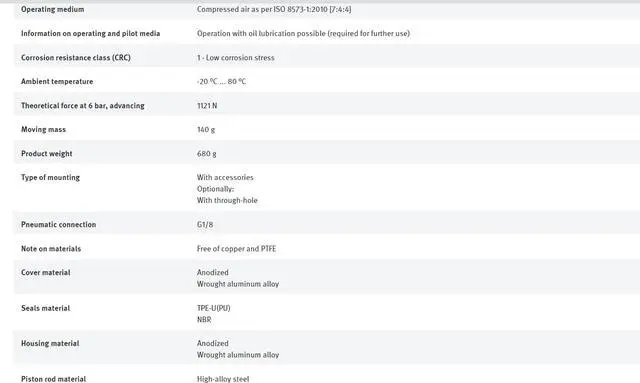
Task: Select the oil lubrication operation text
Action: (x=303, y=33)
